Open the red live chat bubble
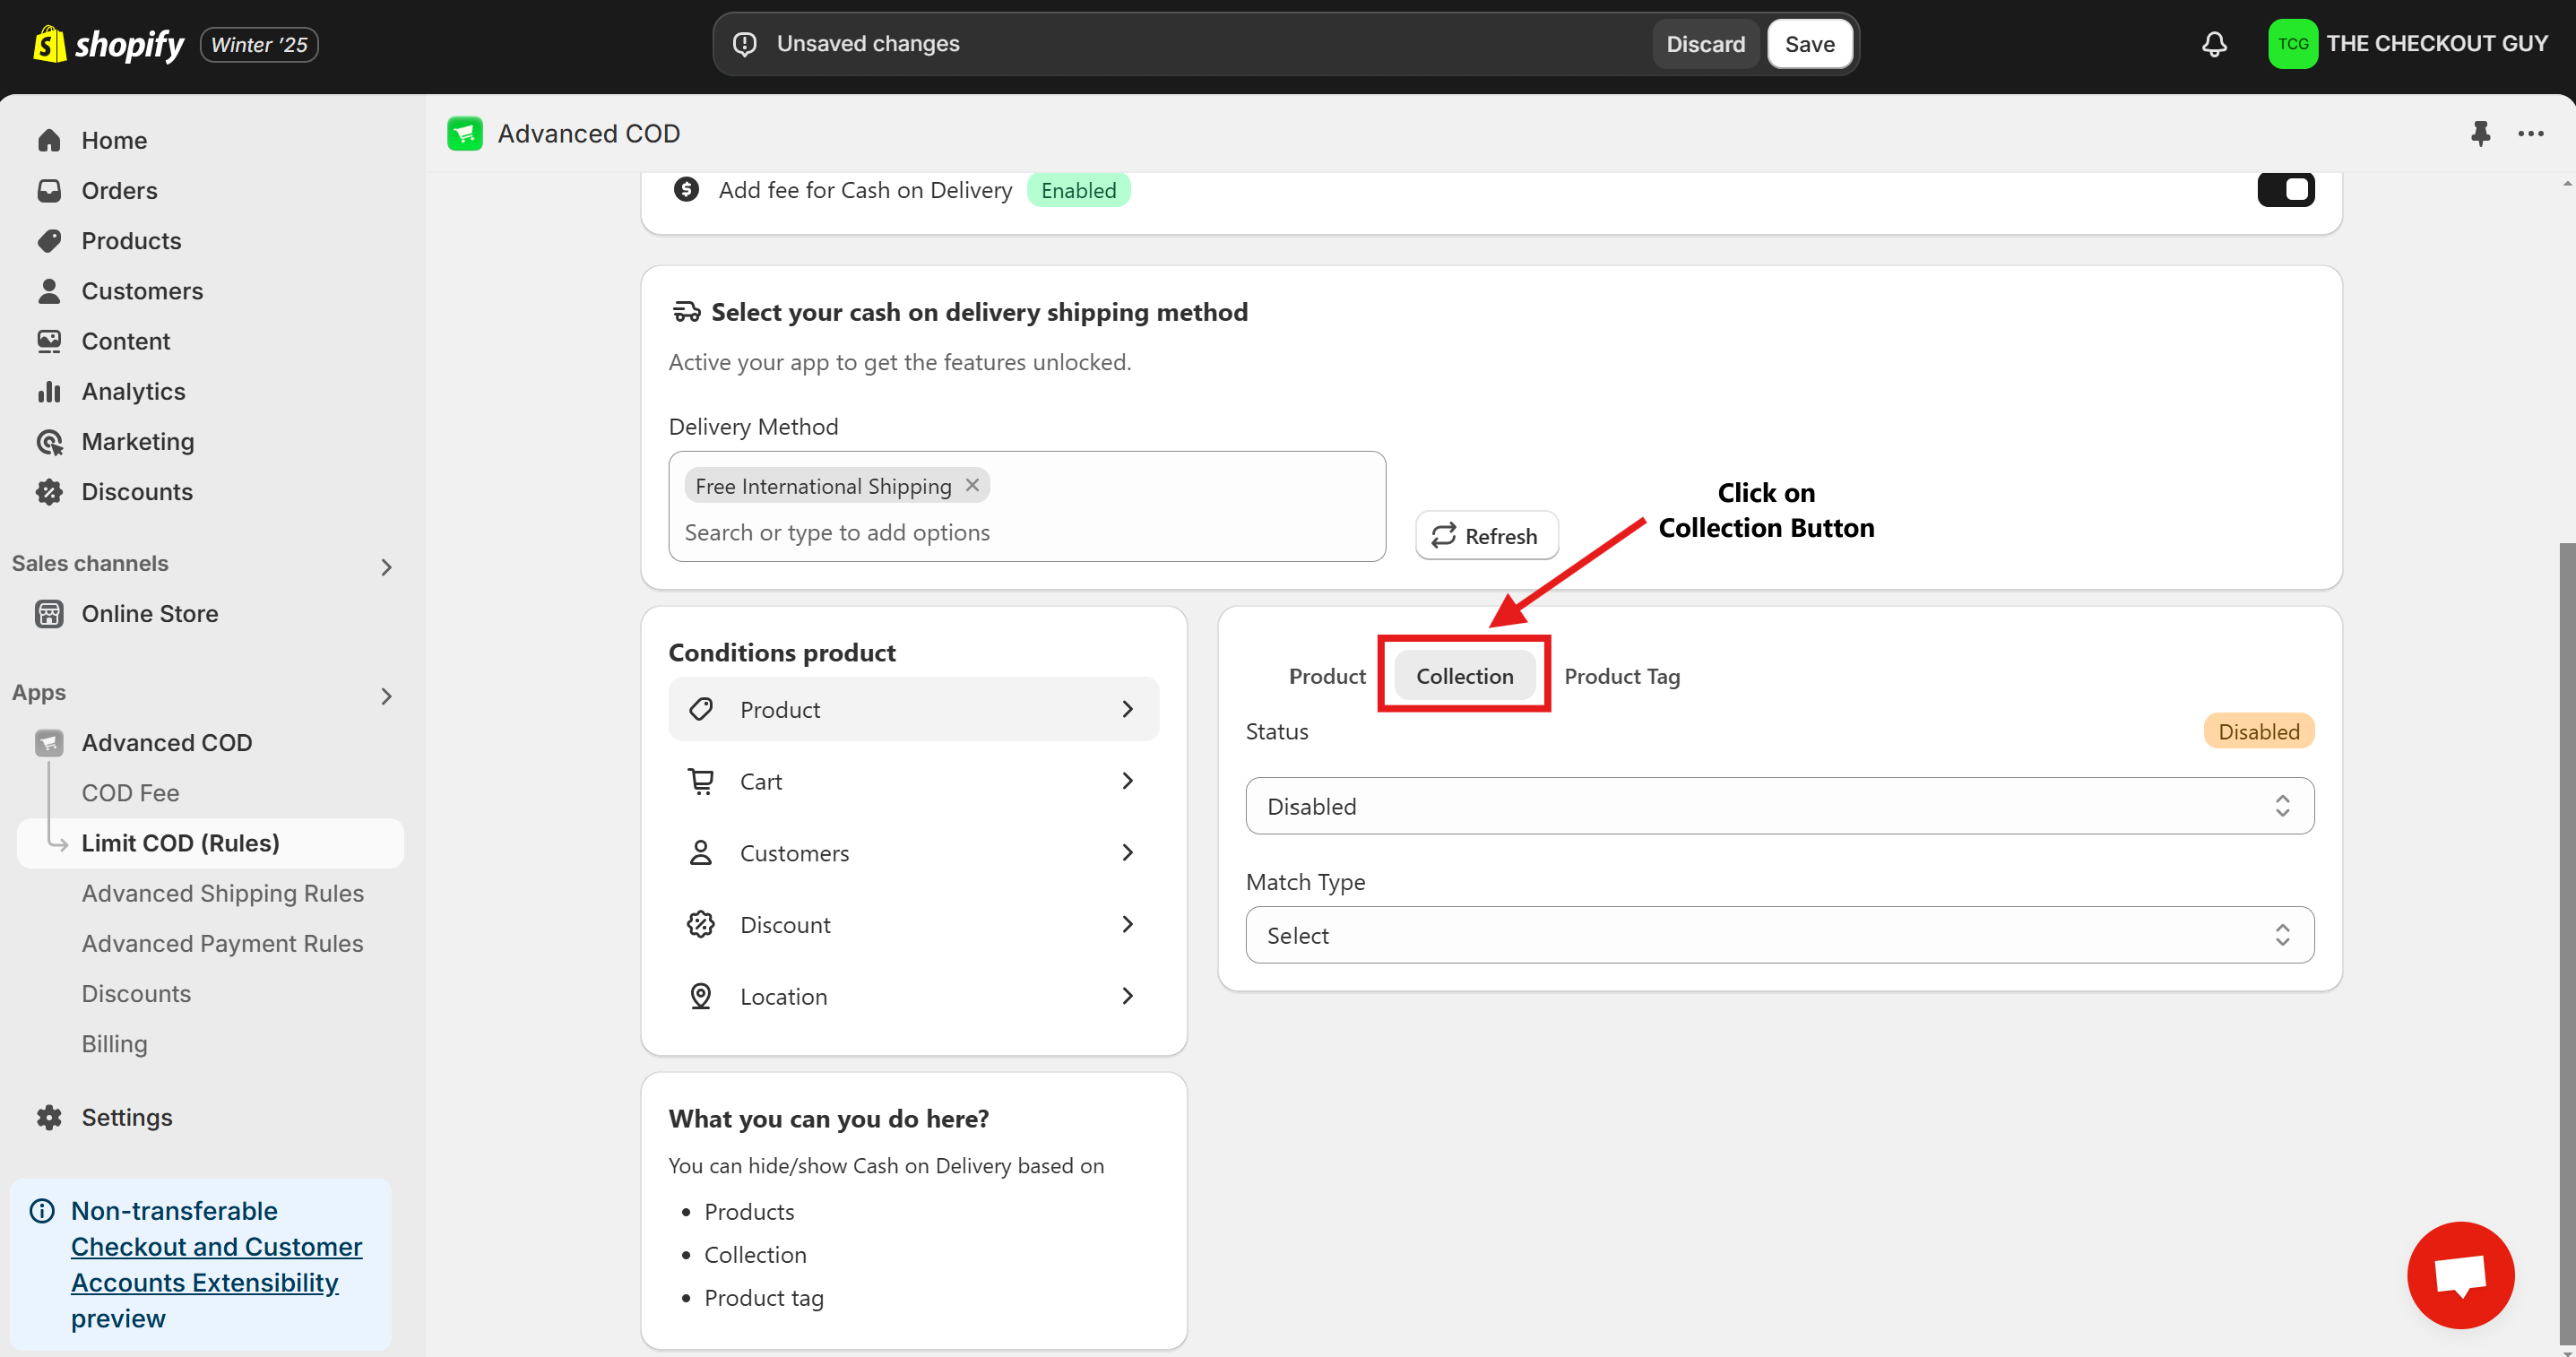This screenshot has height=1357, width=2576. 2460,1274
